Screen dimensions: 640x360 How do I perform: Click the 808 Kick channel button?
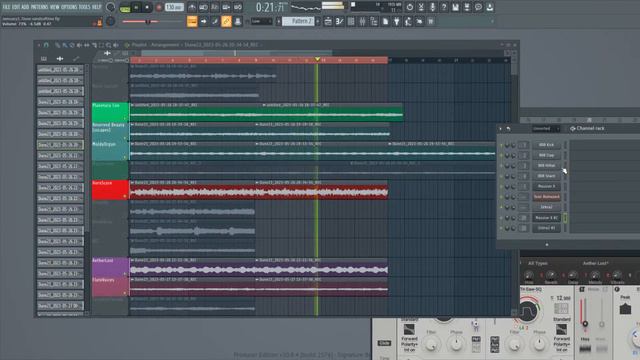tap(546, 145)
